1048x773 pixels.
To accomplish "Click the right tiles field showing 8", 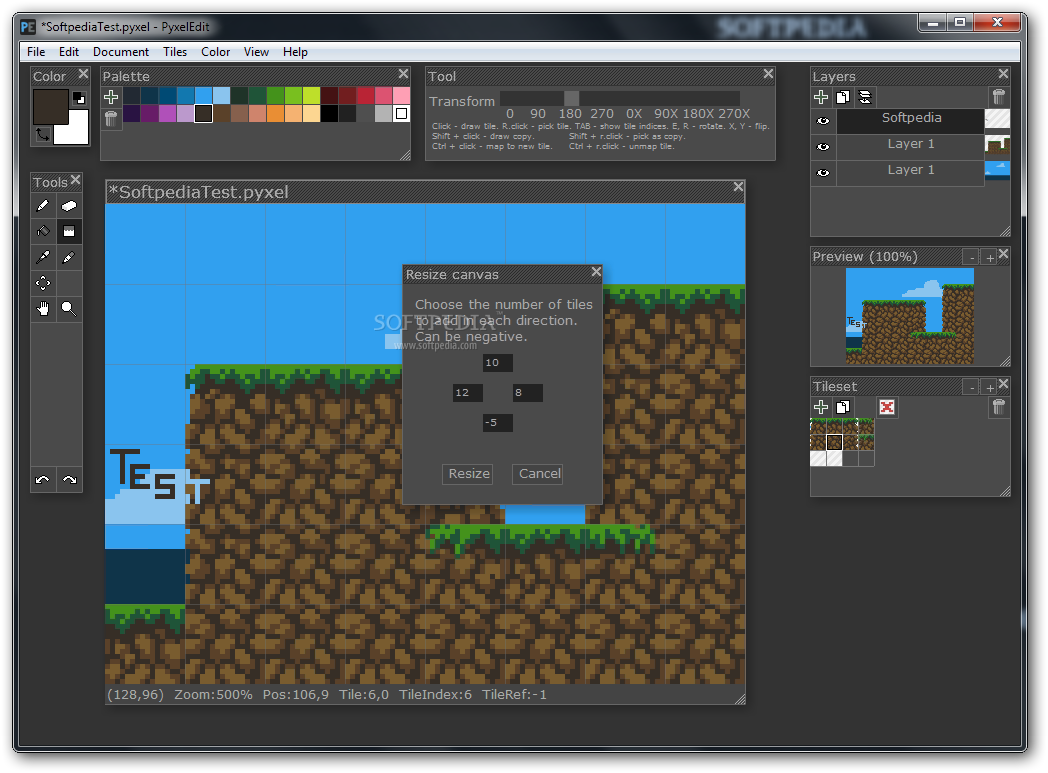I will pos(527,393).
